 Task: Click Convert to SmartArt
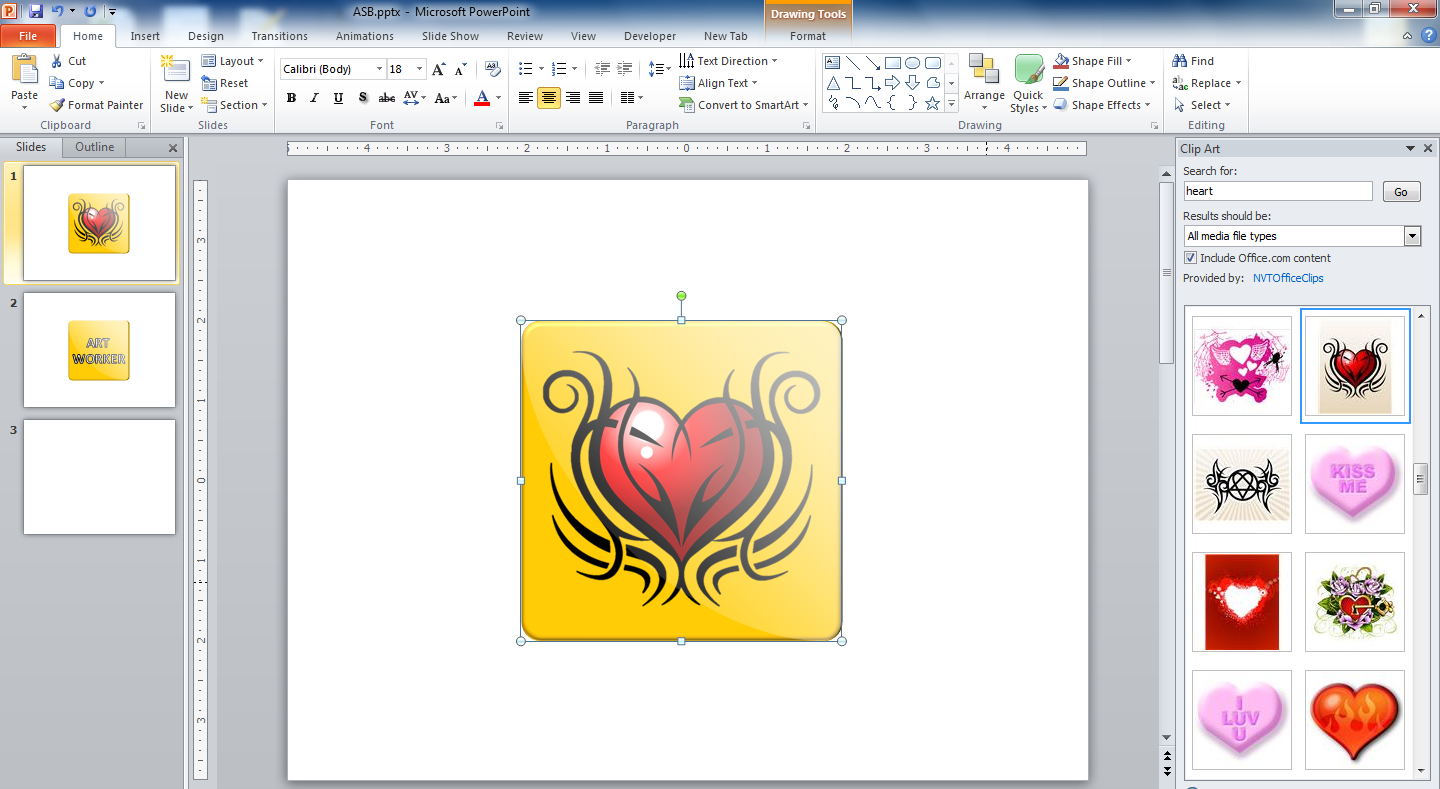(x=743, y=105)
